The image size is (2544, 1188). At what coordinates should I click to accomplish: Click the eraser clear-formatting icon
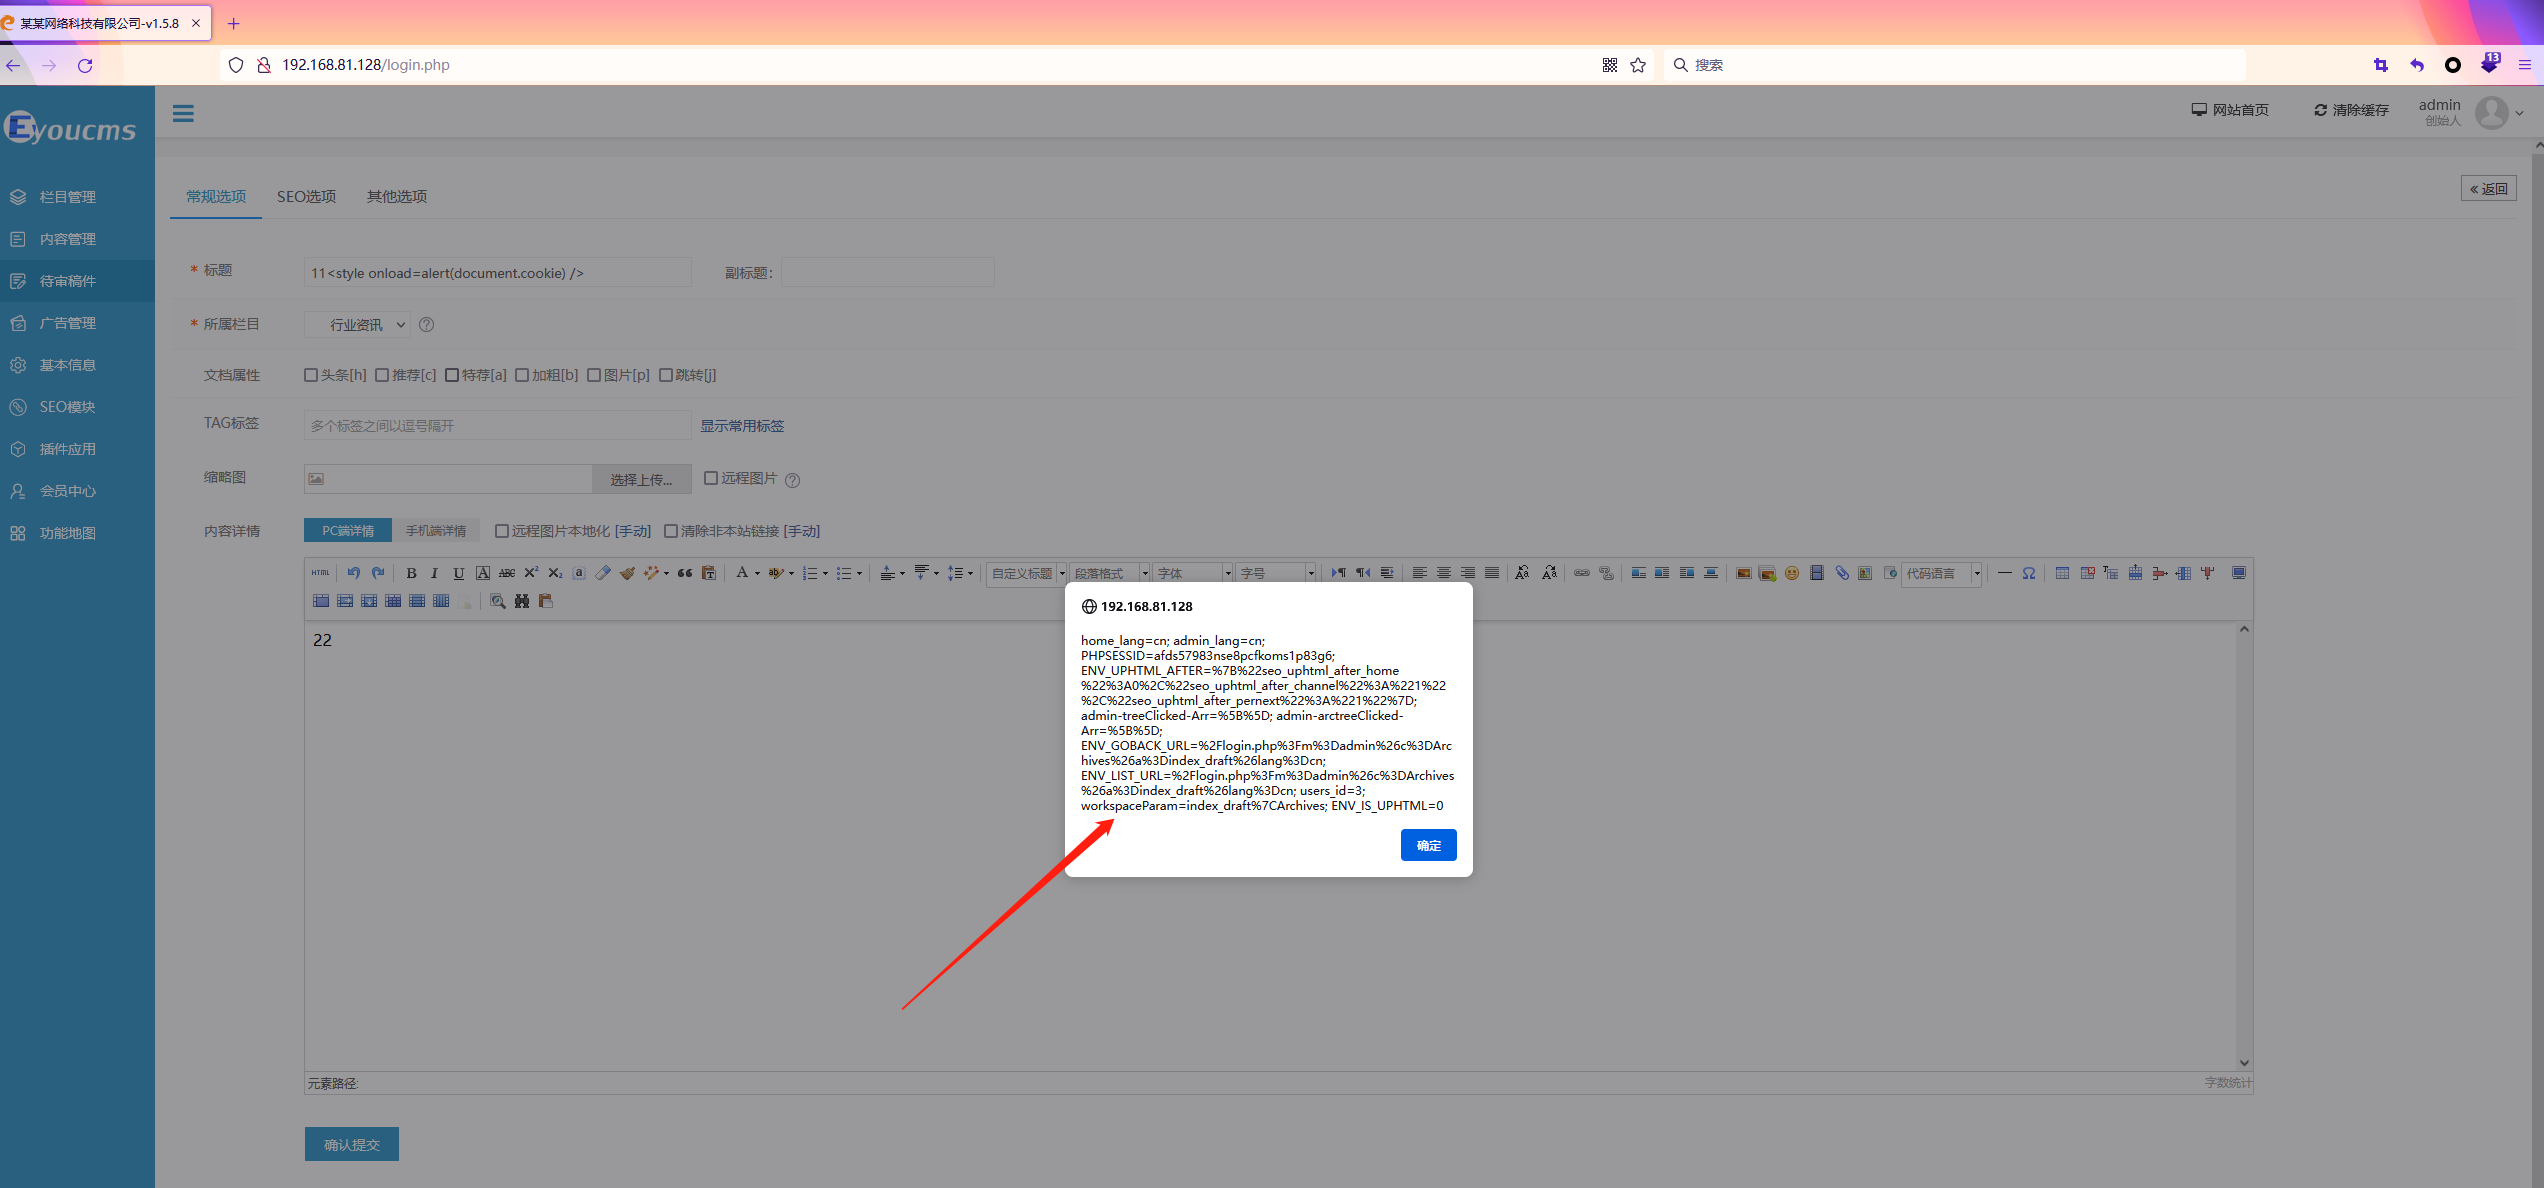click(x=603, y=573)
